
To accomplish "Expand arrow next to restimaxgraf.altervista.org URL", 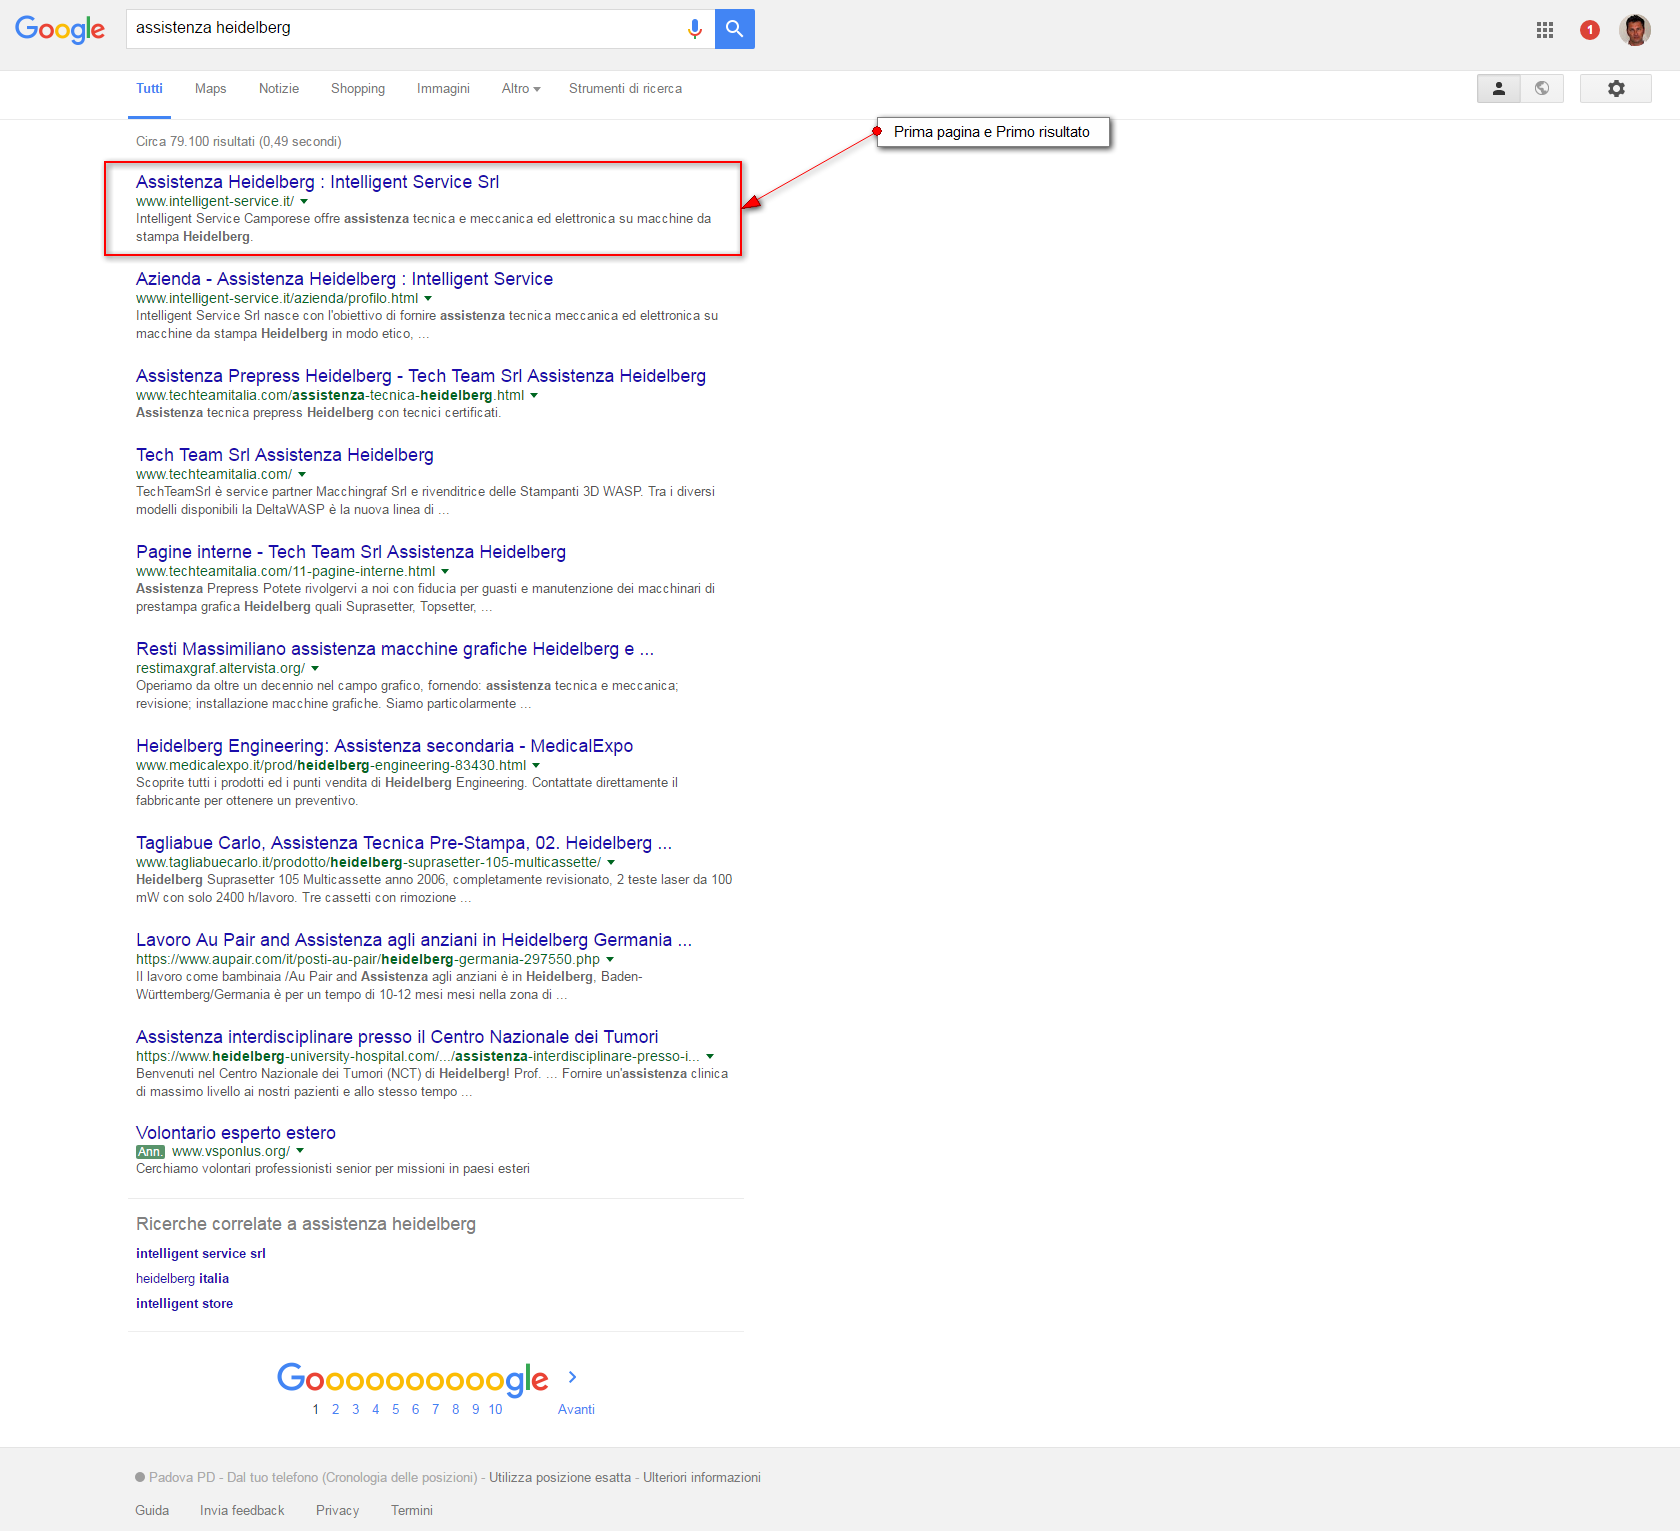I will click(x=315, y=668).
